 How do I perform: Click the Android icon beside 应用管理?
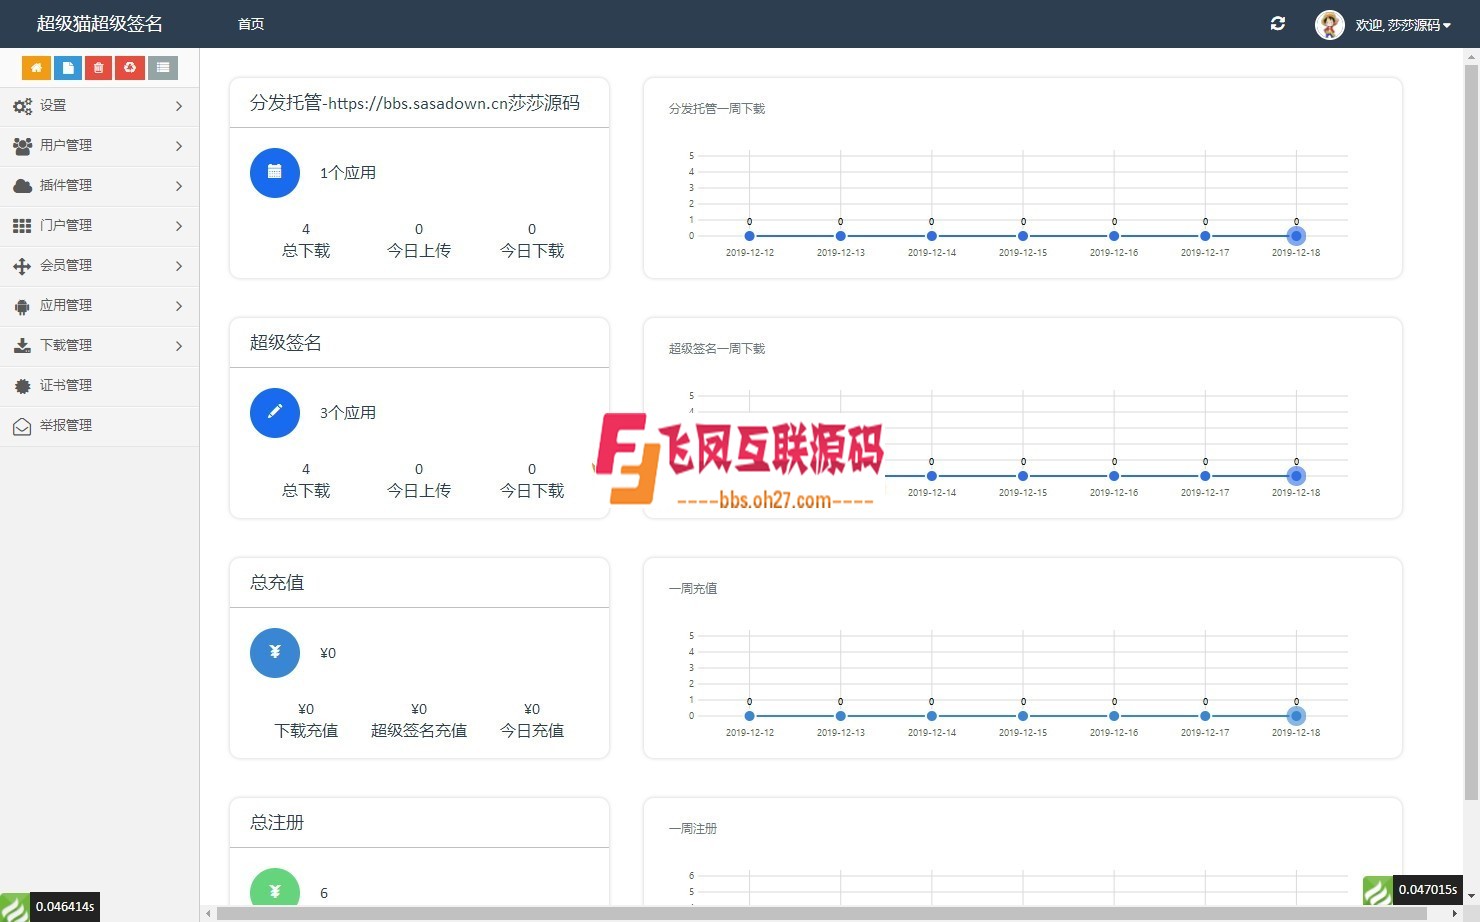pos(22,306)
